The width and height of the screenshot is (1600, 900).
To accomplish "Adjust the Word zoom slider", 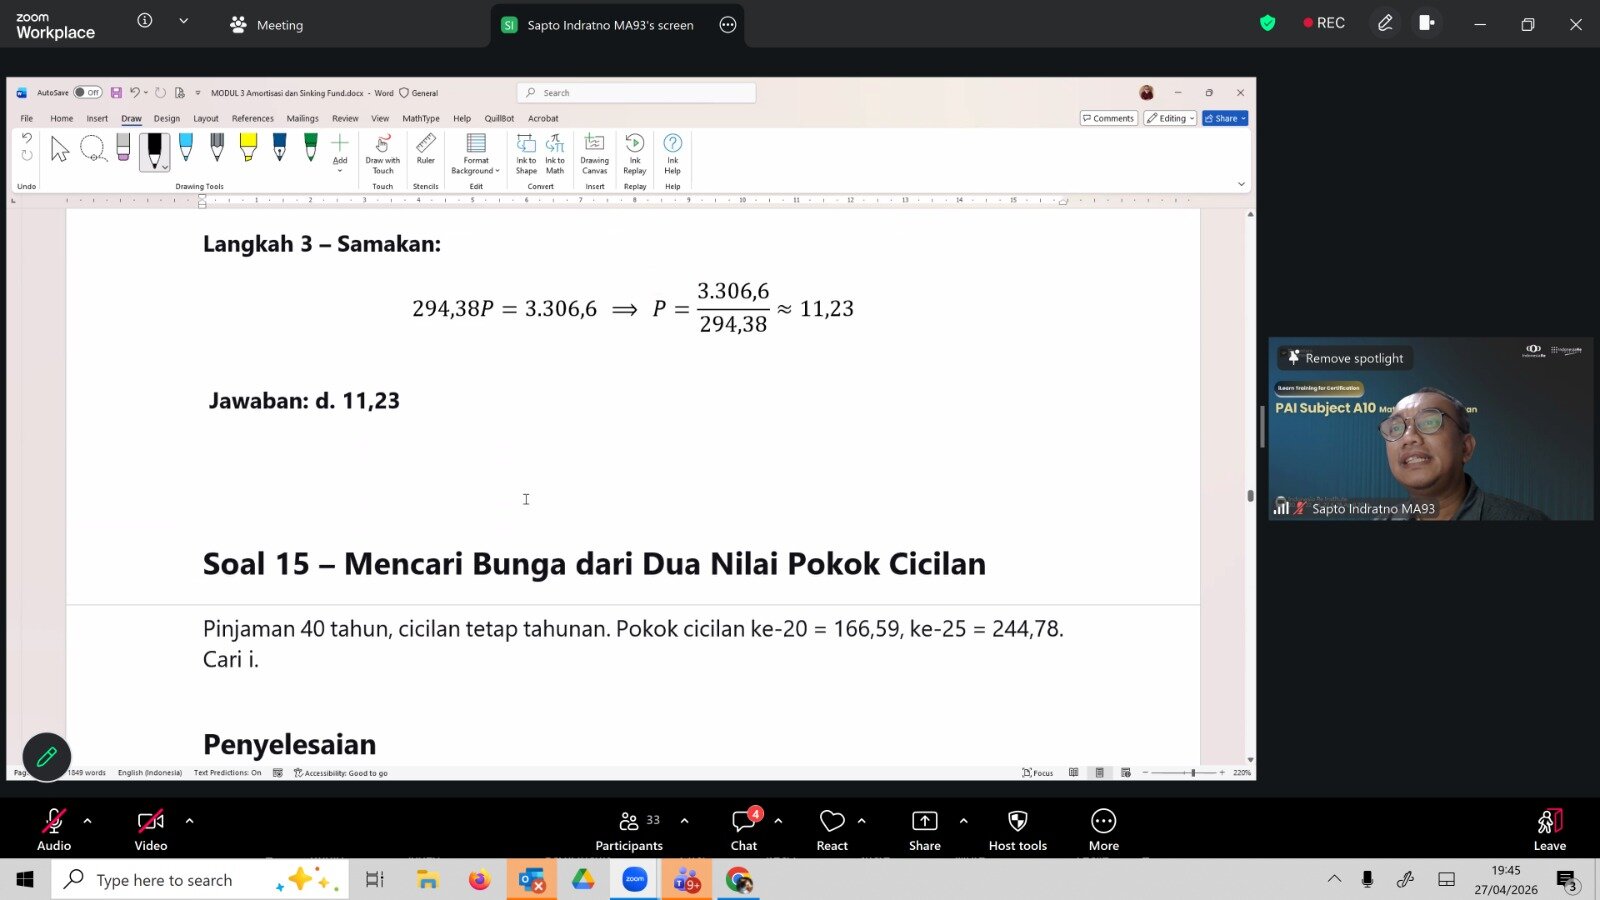I will click(x=1193, y=773).
